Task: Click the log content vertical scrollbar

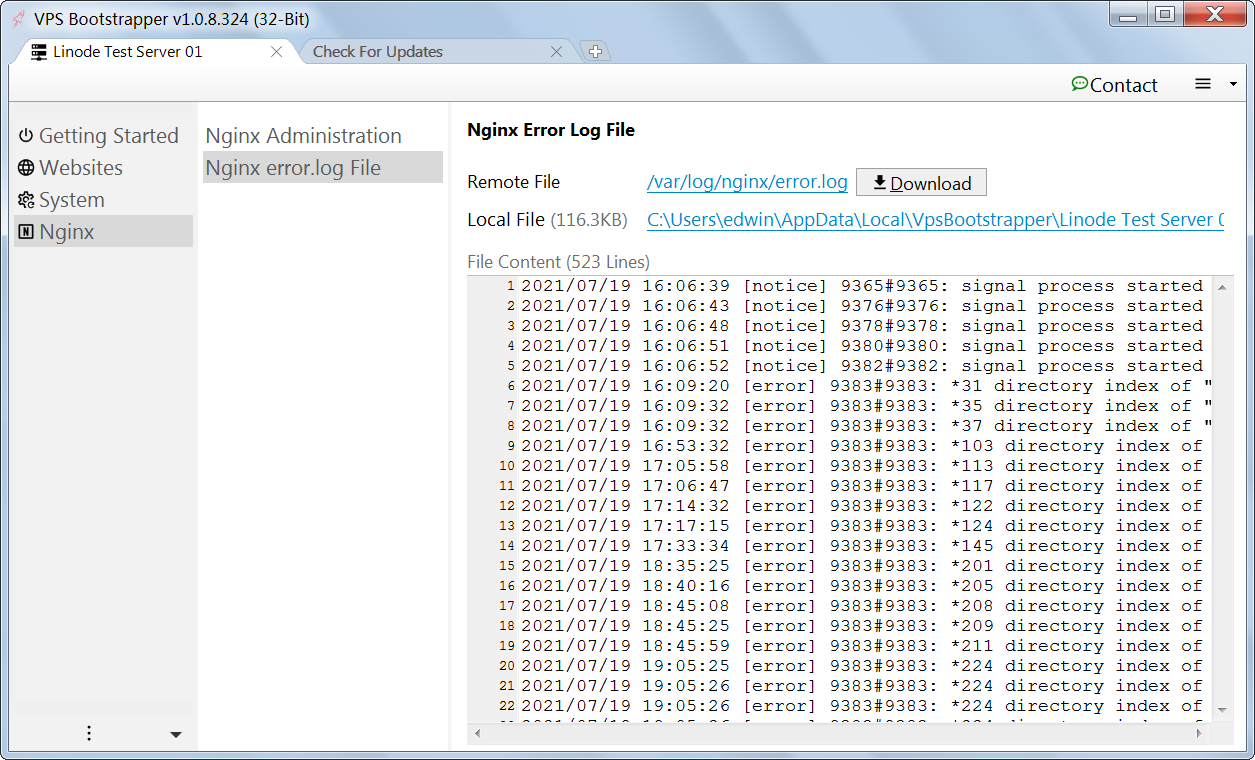Action: pos(1221,500)
